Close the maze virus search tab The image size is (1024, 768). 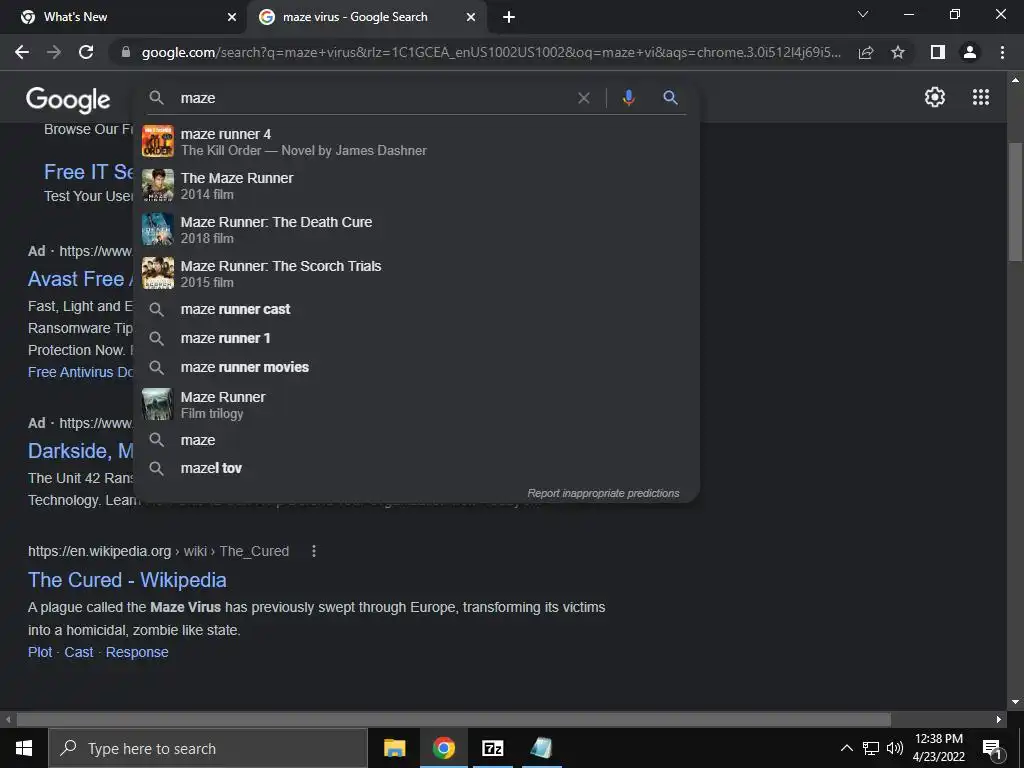pos(471,17)
